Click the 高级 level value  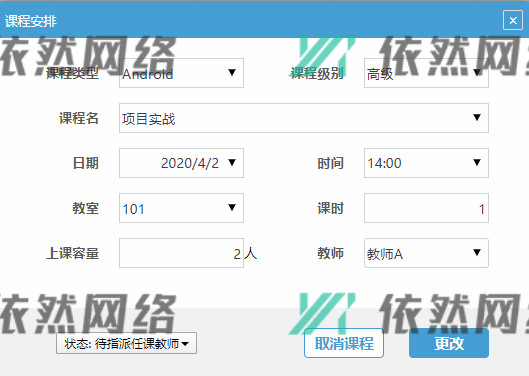pos(380,74)
